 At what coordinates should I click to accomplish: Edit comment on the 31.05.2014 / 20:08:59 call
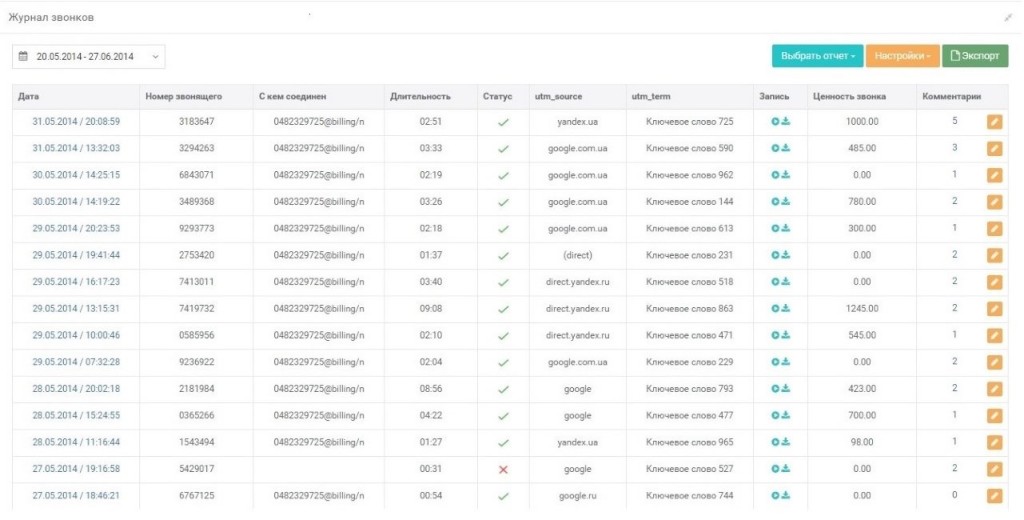(x=993, y=121)
